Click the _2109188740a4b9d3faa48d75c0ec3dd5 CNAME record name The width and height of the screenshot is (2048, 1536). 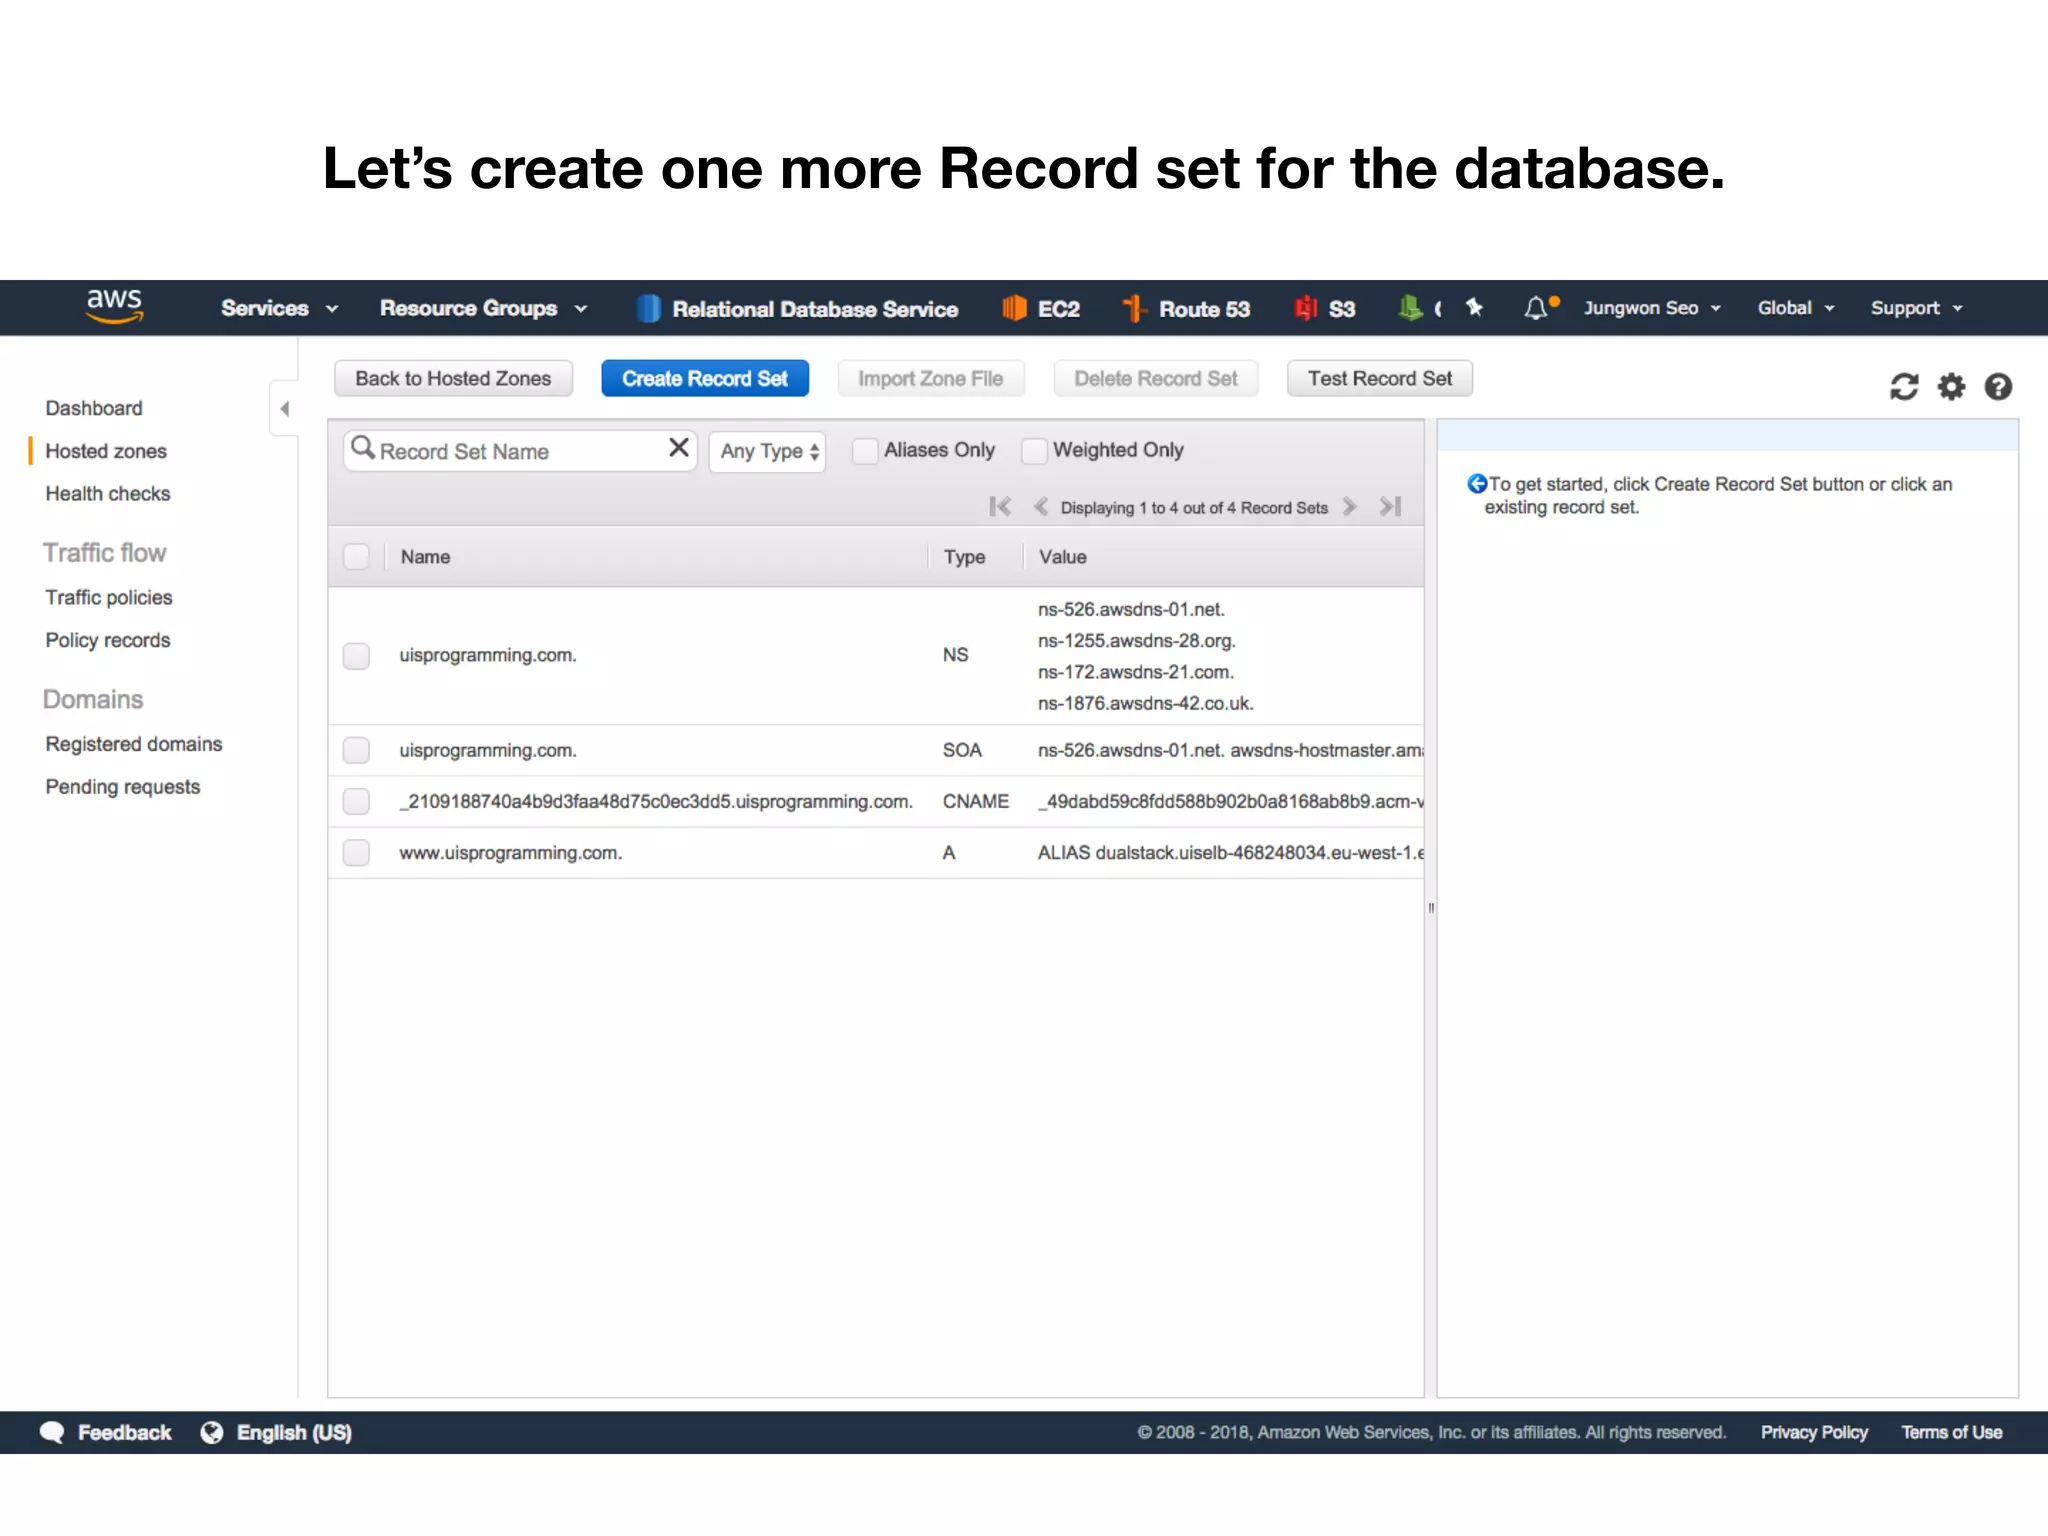tap(656, 801)
